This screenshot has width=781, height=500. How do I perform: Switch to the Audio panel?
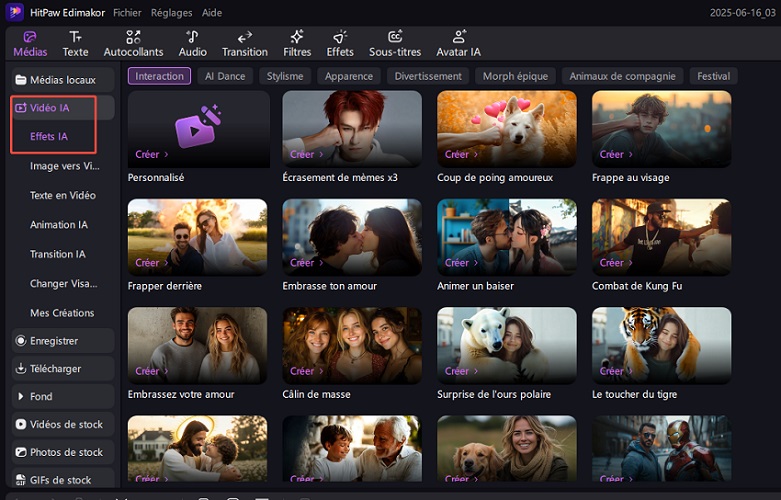click(192, 43)
